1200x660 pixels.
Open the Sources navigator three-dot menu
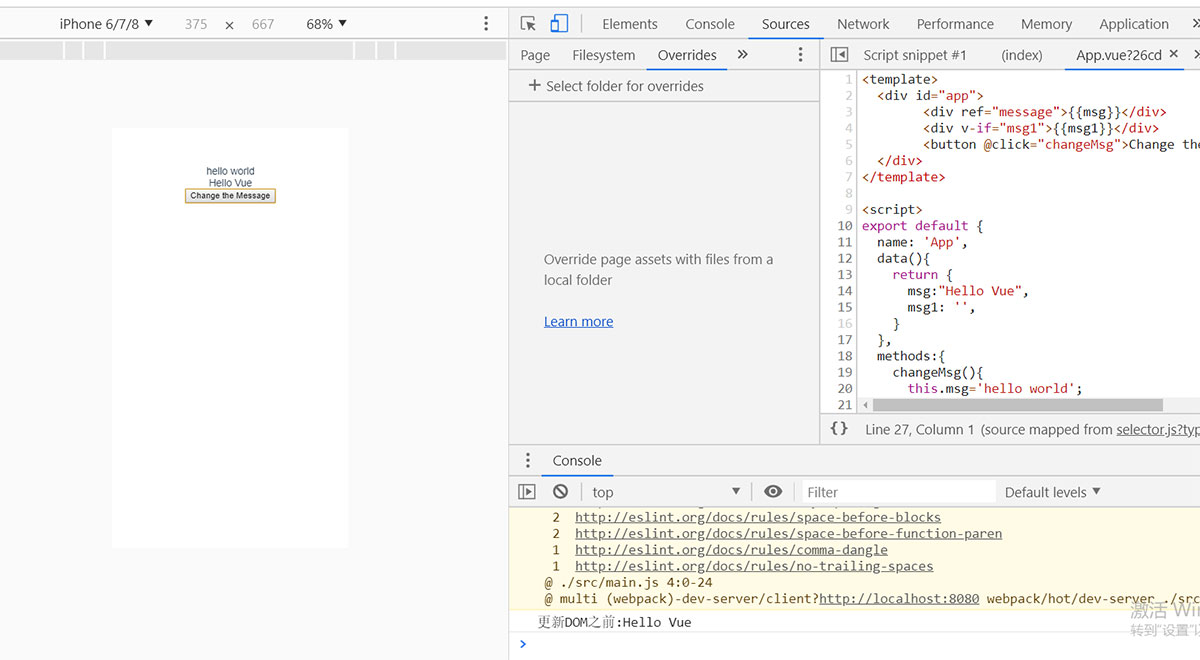click(800, 55)
